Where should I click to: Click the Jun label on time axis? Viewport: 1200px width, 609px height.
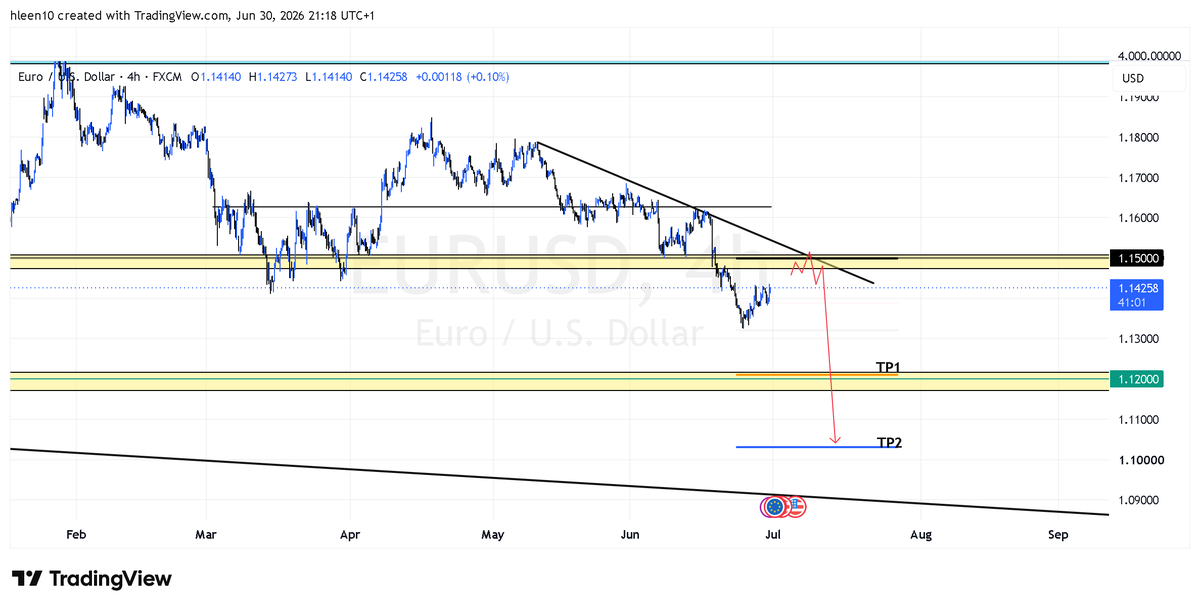coord(630,535)
